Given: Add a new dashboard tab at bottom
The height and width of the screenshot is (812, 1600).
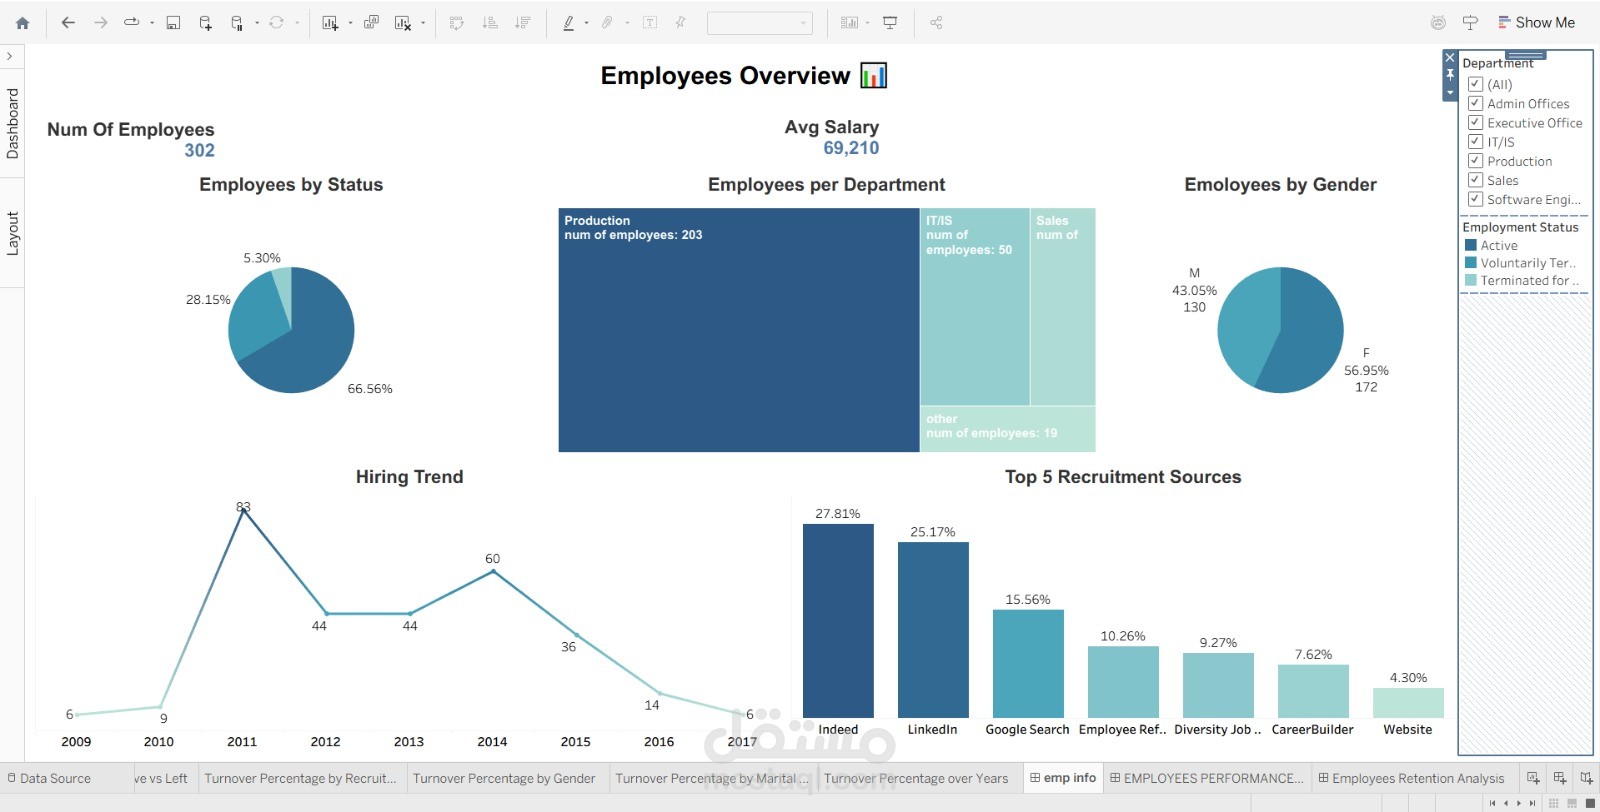Looking at the screenshot, I should point(1560,778).
